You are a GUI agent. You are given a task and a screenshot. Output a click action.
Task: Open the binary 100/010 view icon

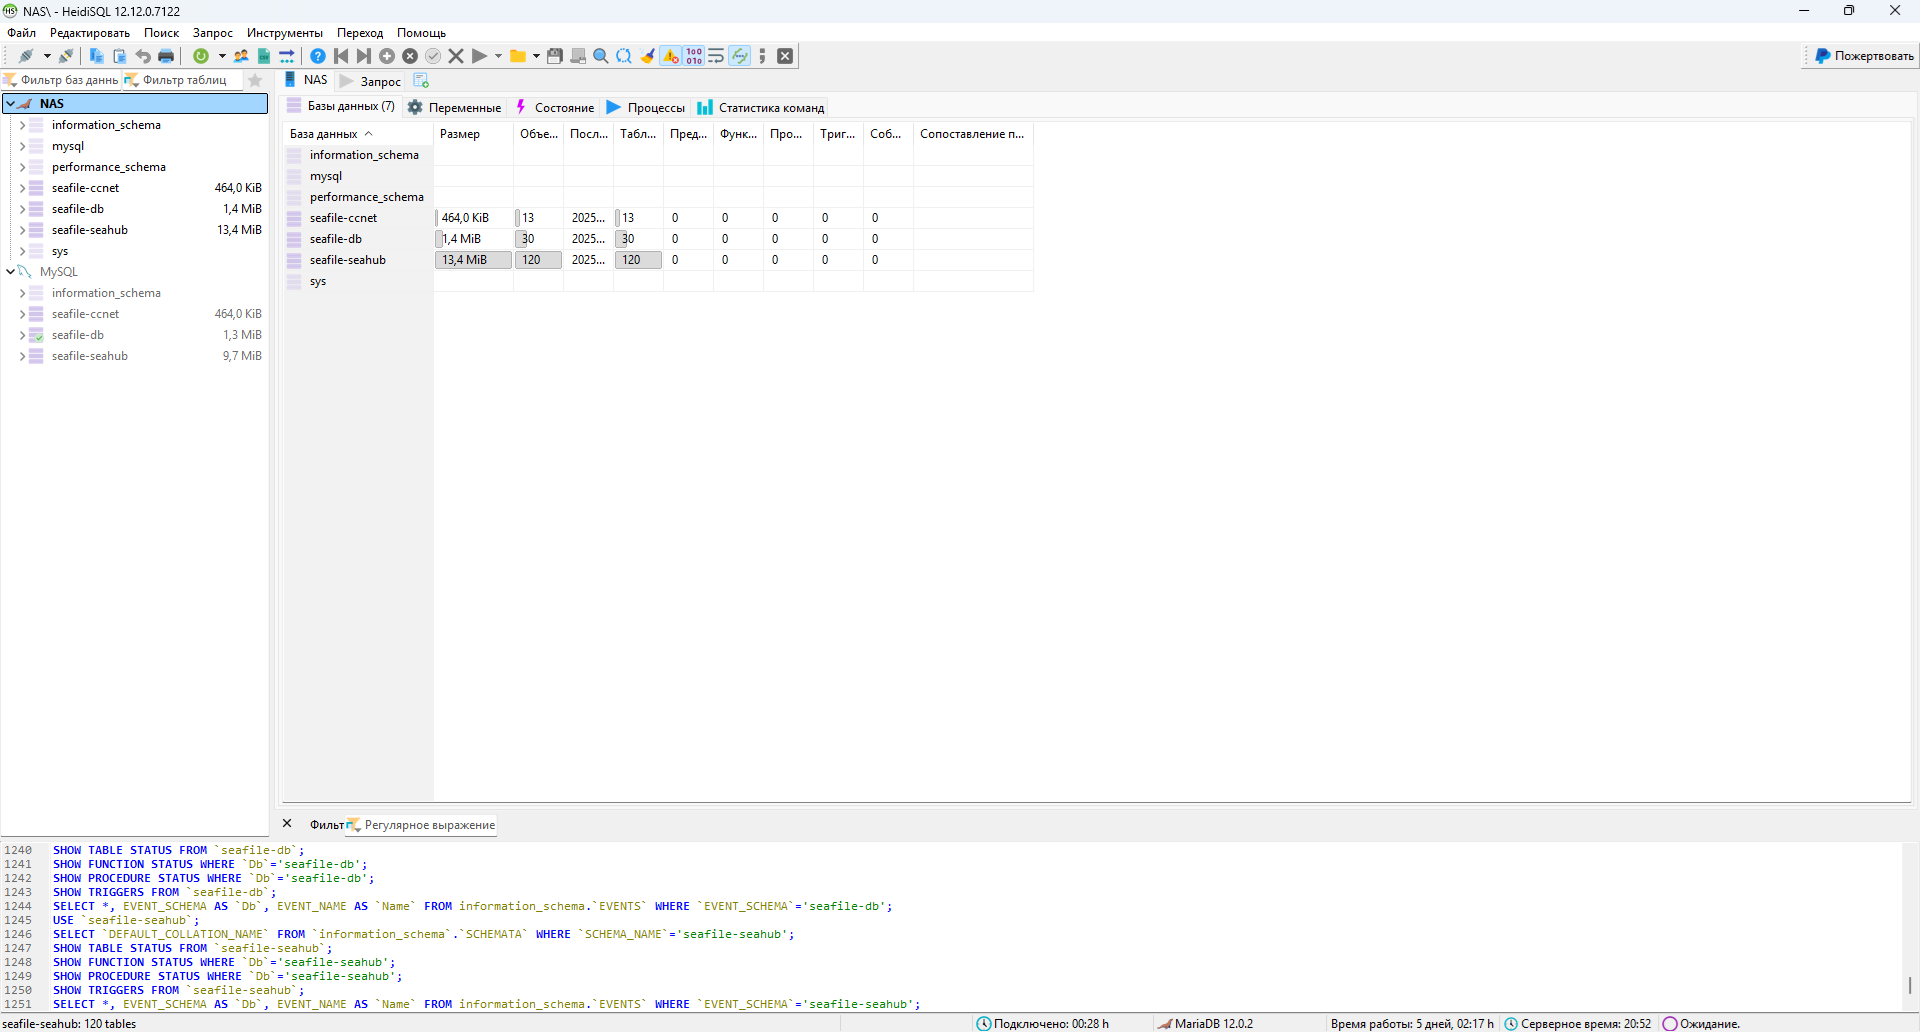click(x=692, y=56)
